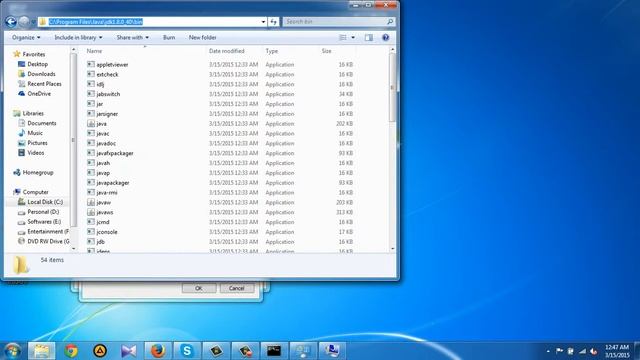Show the preview pane
This screenshot has width=640, height=360.
369,38
